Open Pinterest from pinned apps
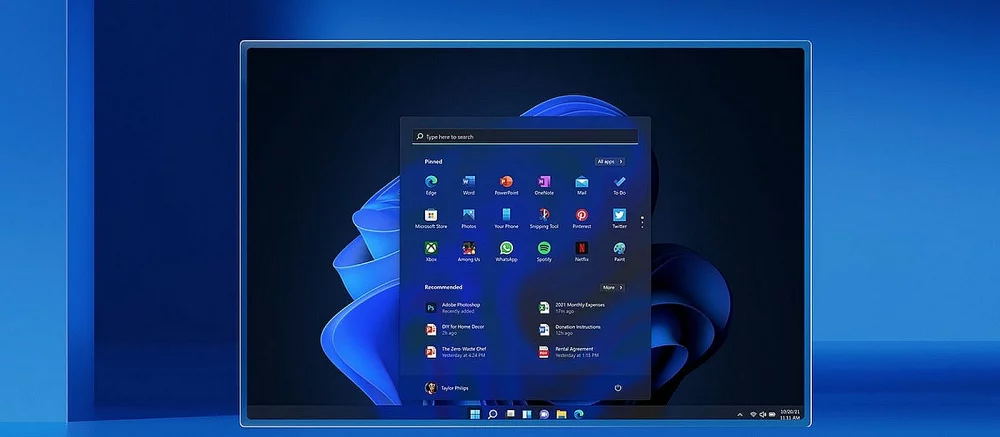 [582, 218]
